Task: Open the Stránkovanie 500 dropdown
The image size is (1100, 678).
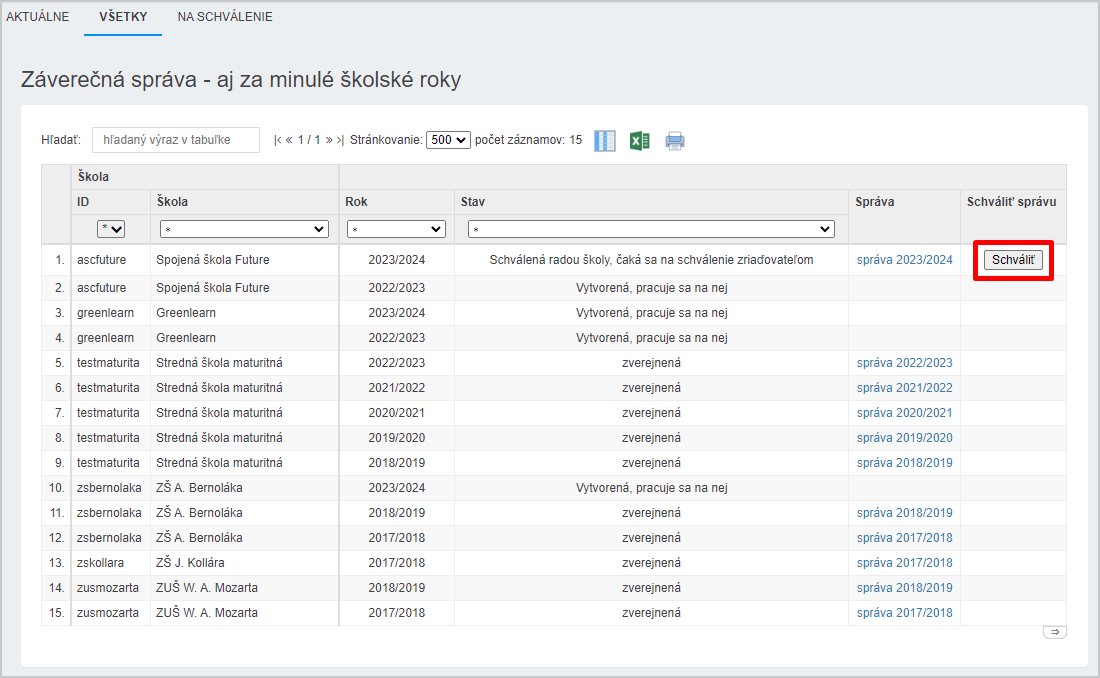Action: click(448, 140)
